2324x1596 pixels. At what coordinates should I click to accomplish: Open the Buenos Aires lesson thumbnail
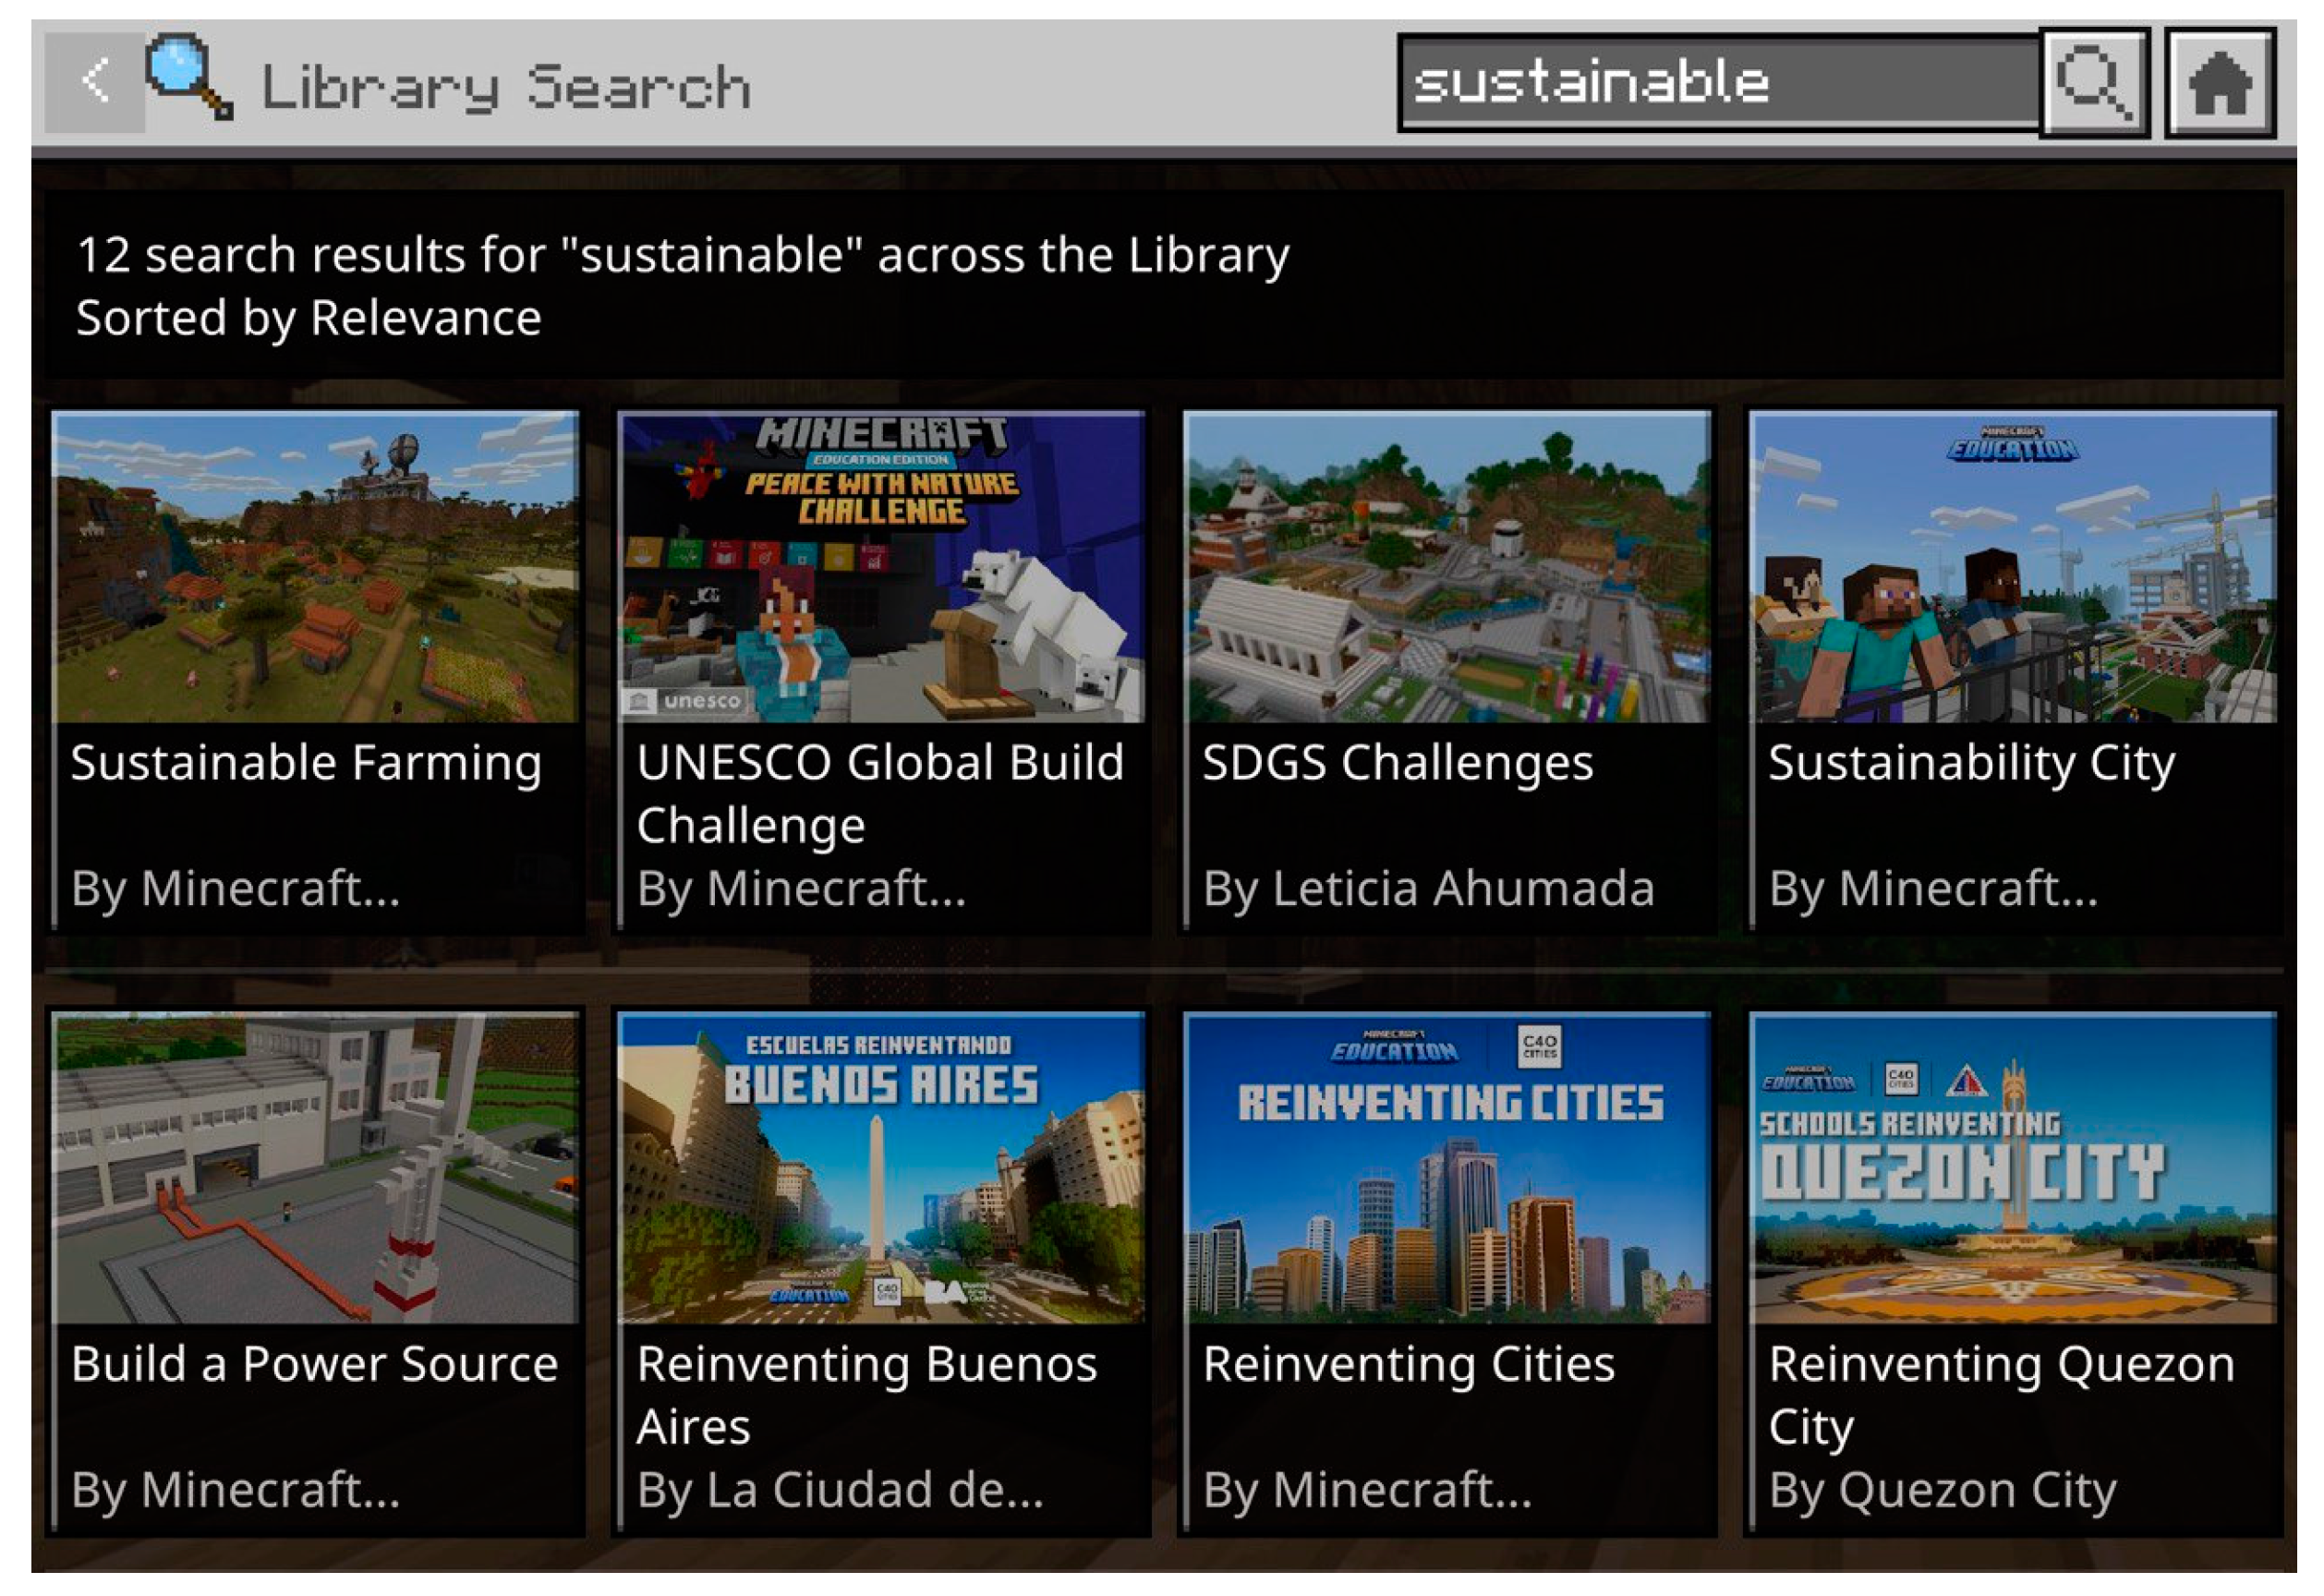pyautogui.click(x=881, y=1168)
